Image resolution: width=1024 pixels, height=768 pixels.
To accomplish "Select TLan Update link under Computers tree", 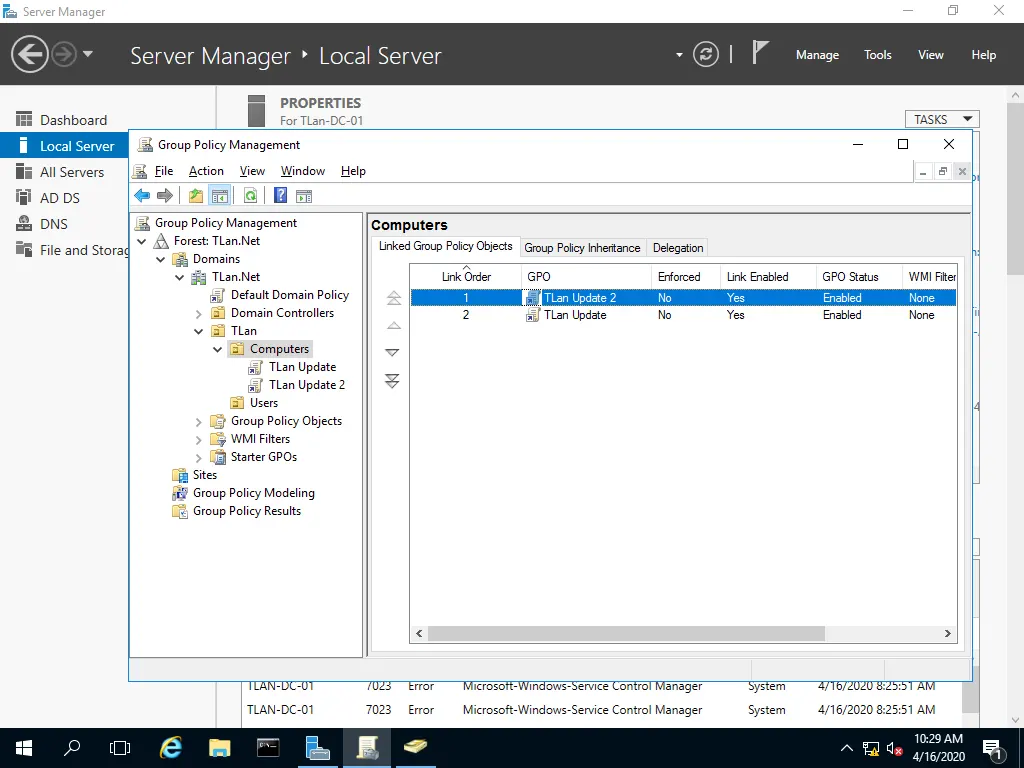I will pos(302,367).
